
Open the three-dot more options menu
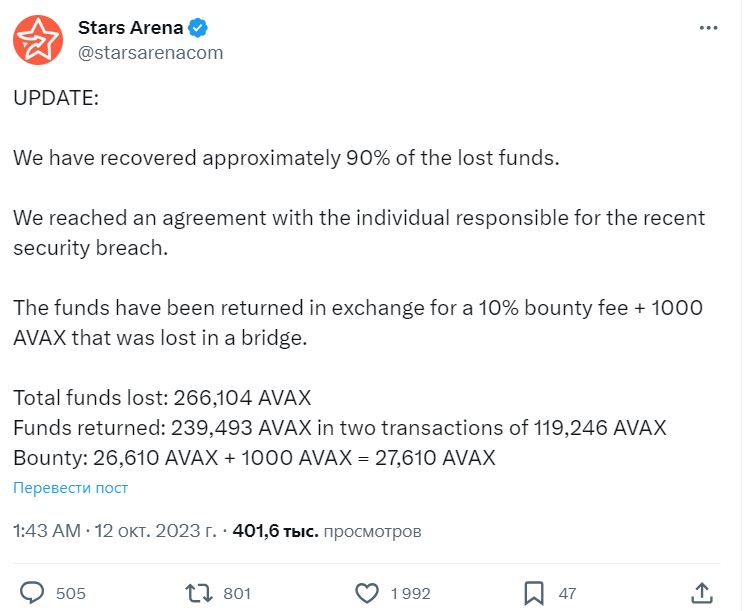(x=708, y=28)
